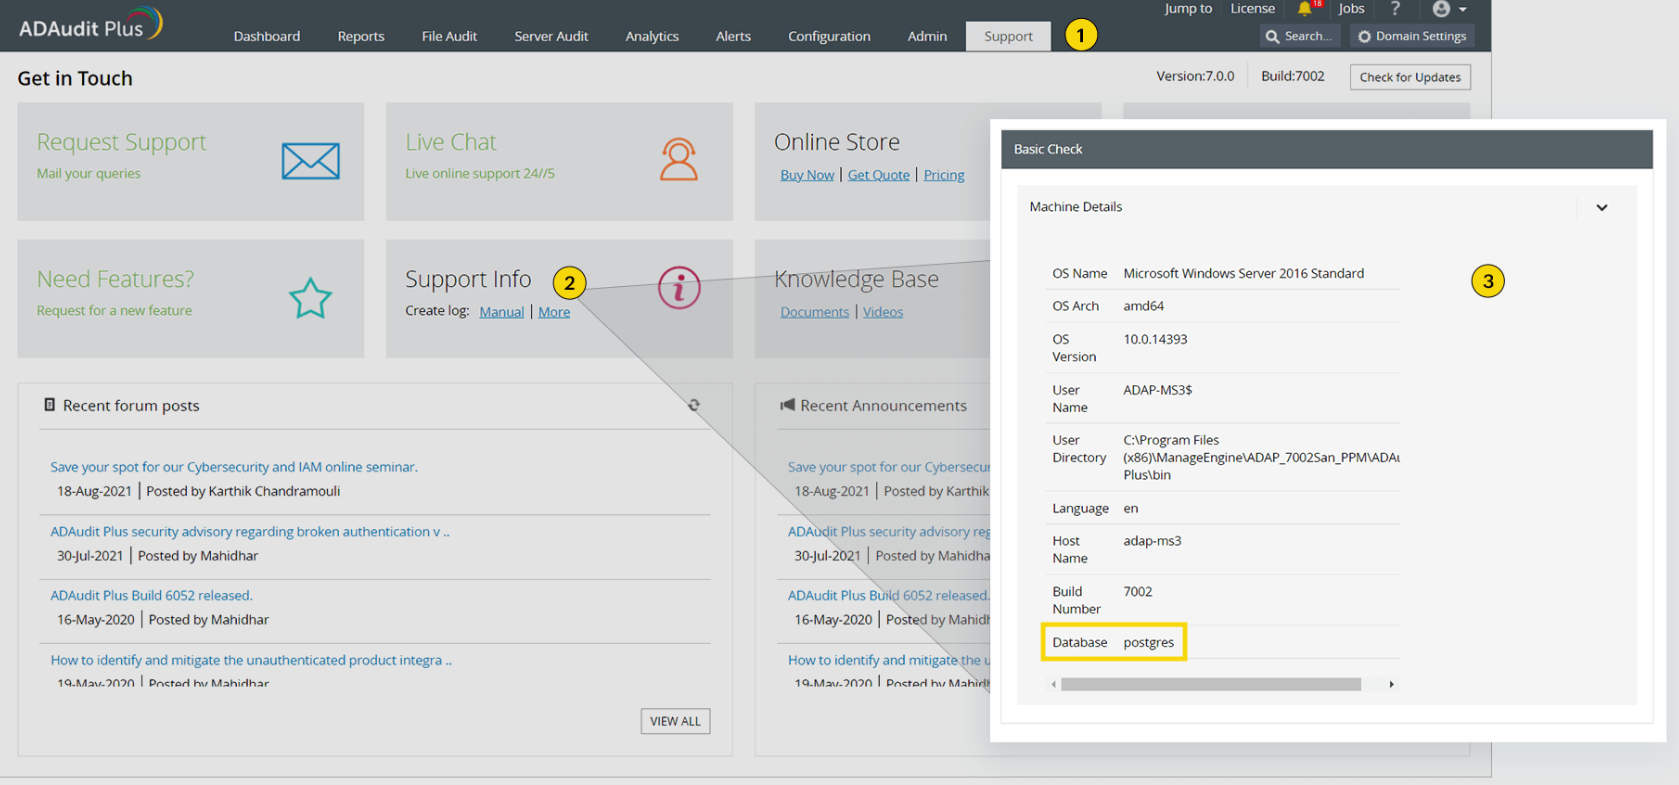
Task: Select the Analytics tab
Action: click(x=652, y=36)
